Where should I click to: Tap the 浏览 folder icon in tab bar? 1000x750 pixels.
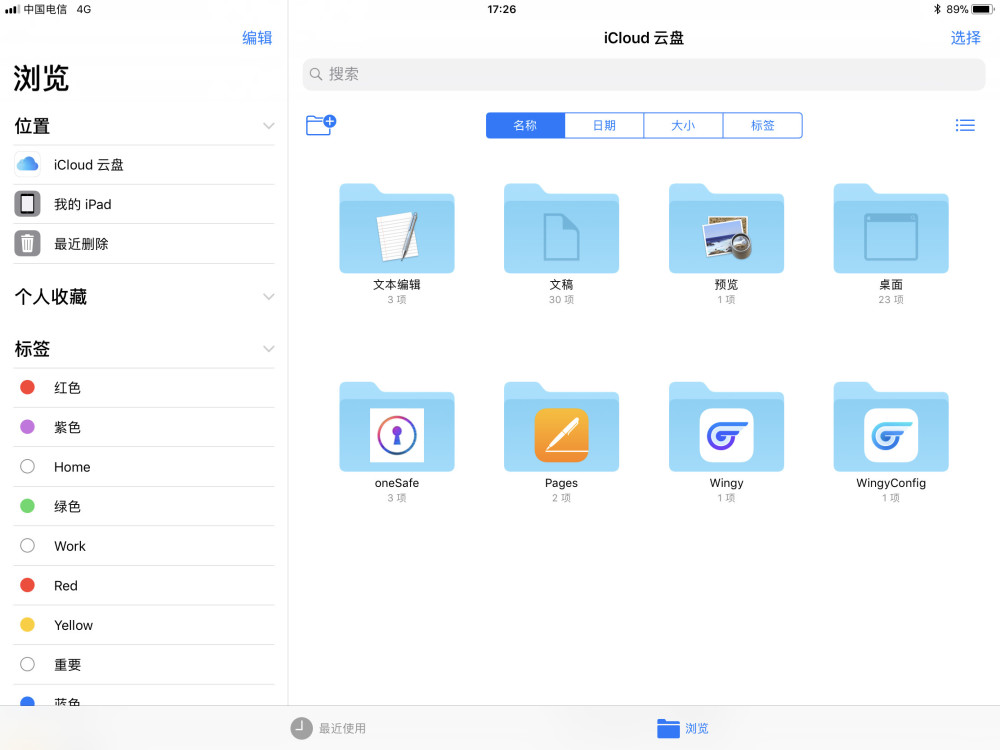(x=668, y=728)
